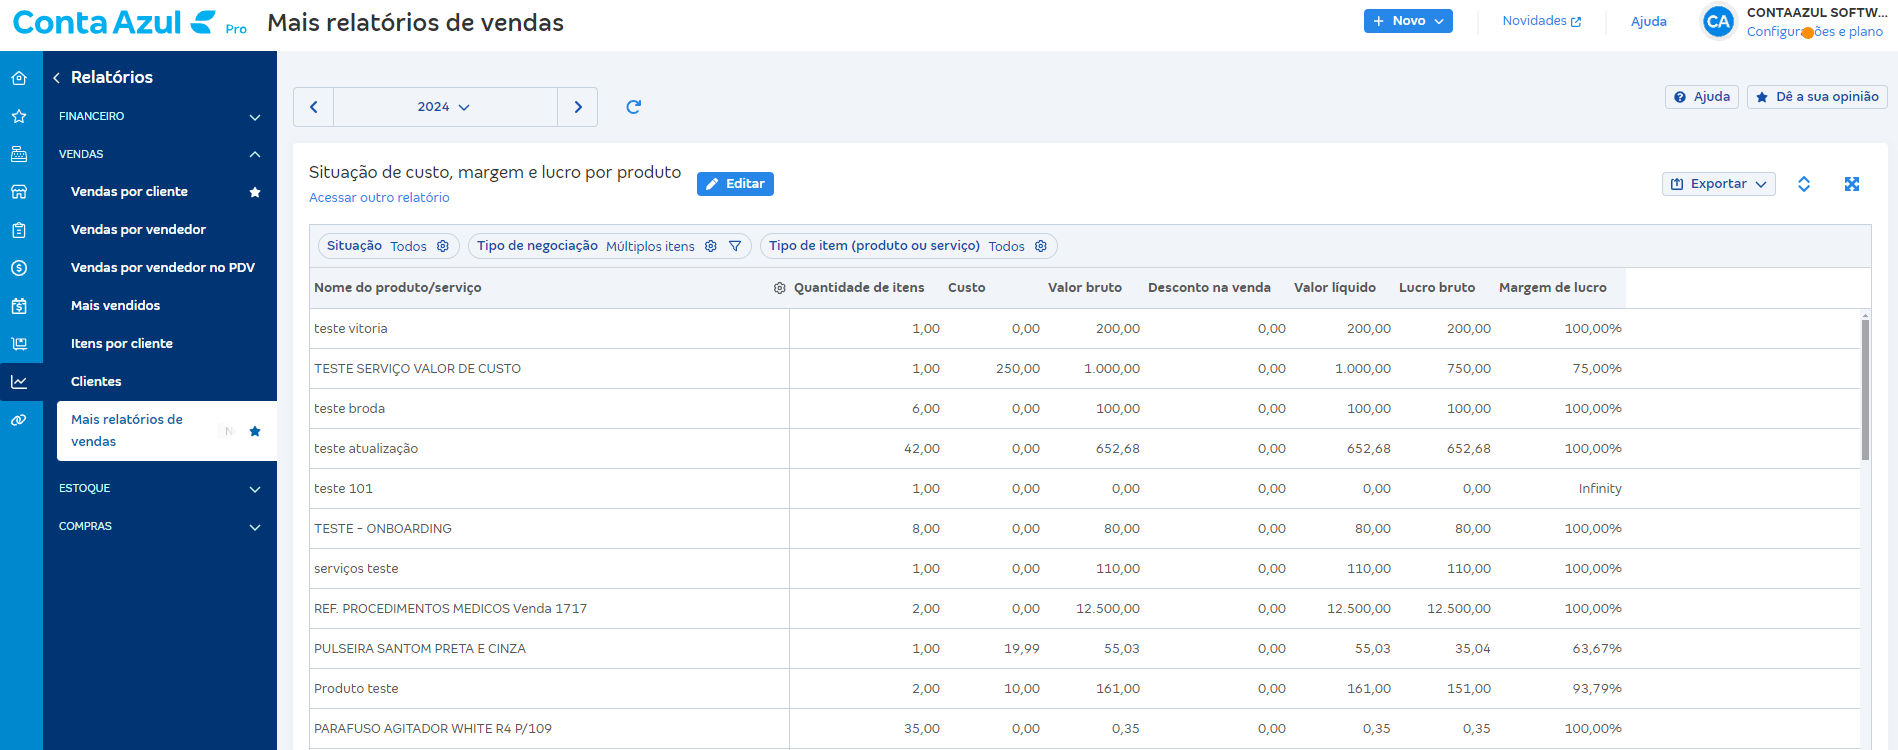The image size is (1898, 750).
Task: Click the Dê a sua opinião button
Action: [1817, 97]
